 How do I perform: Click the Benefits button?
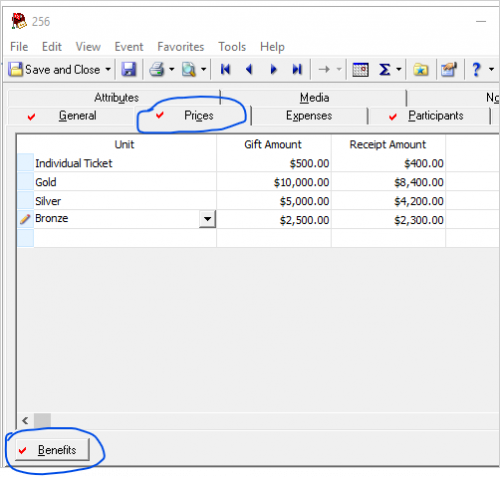tap(52, 450)
